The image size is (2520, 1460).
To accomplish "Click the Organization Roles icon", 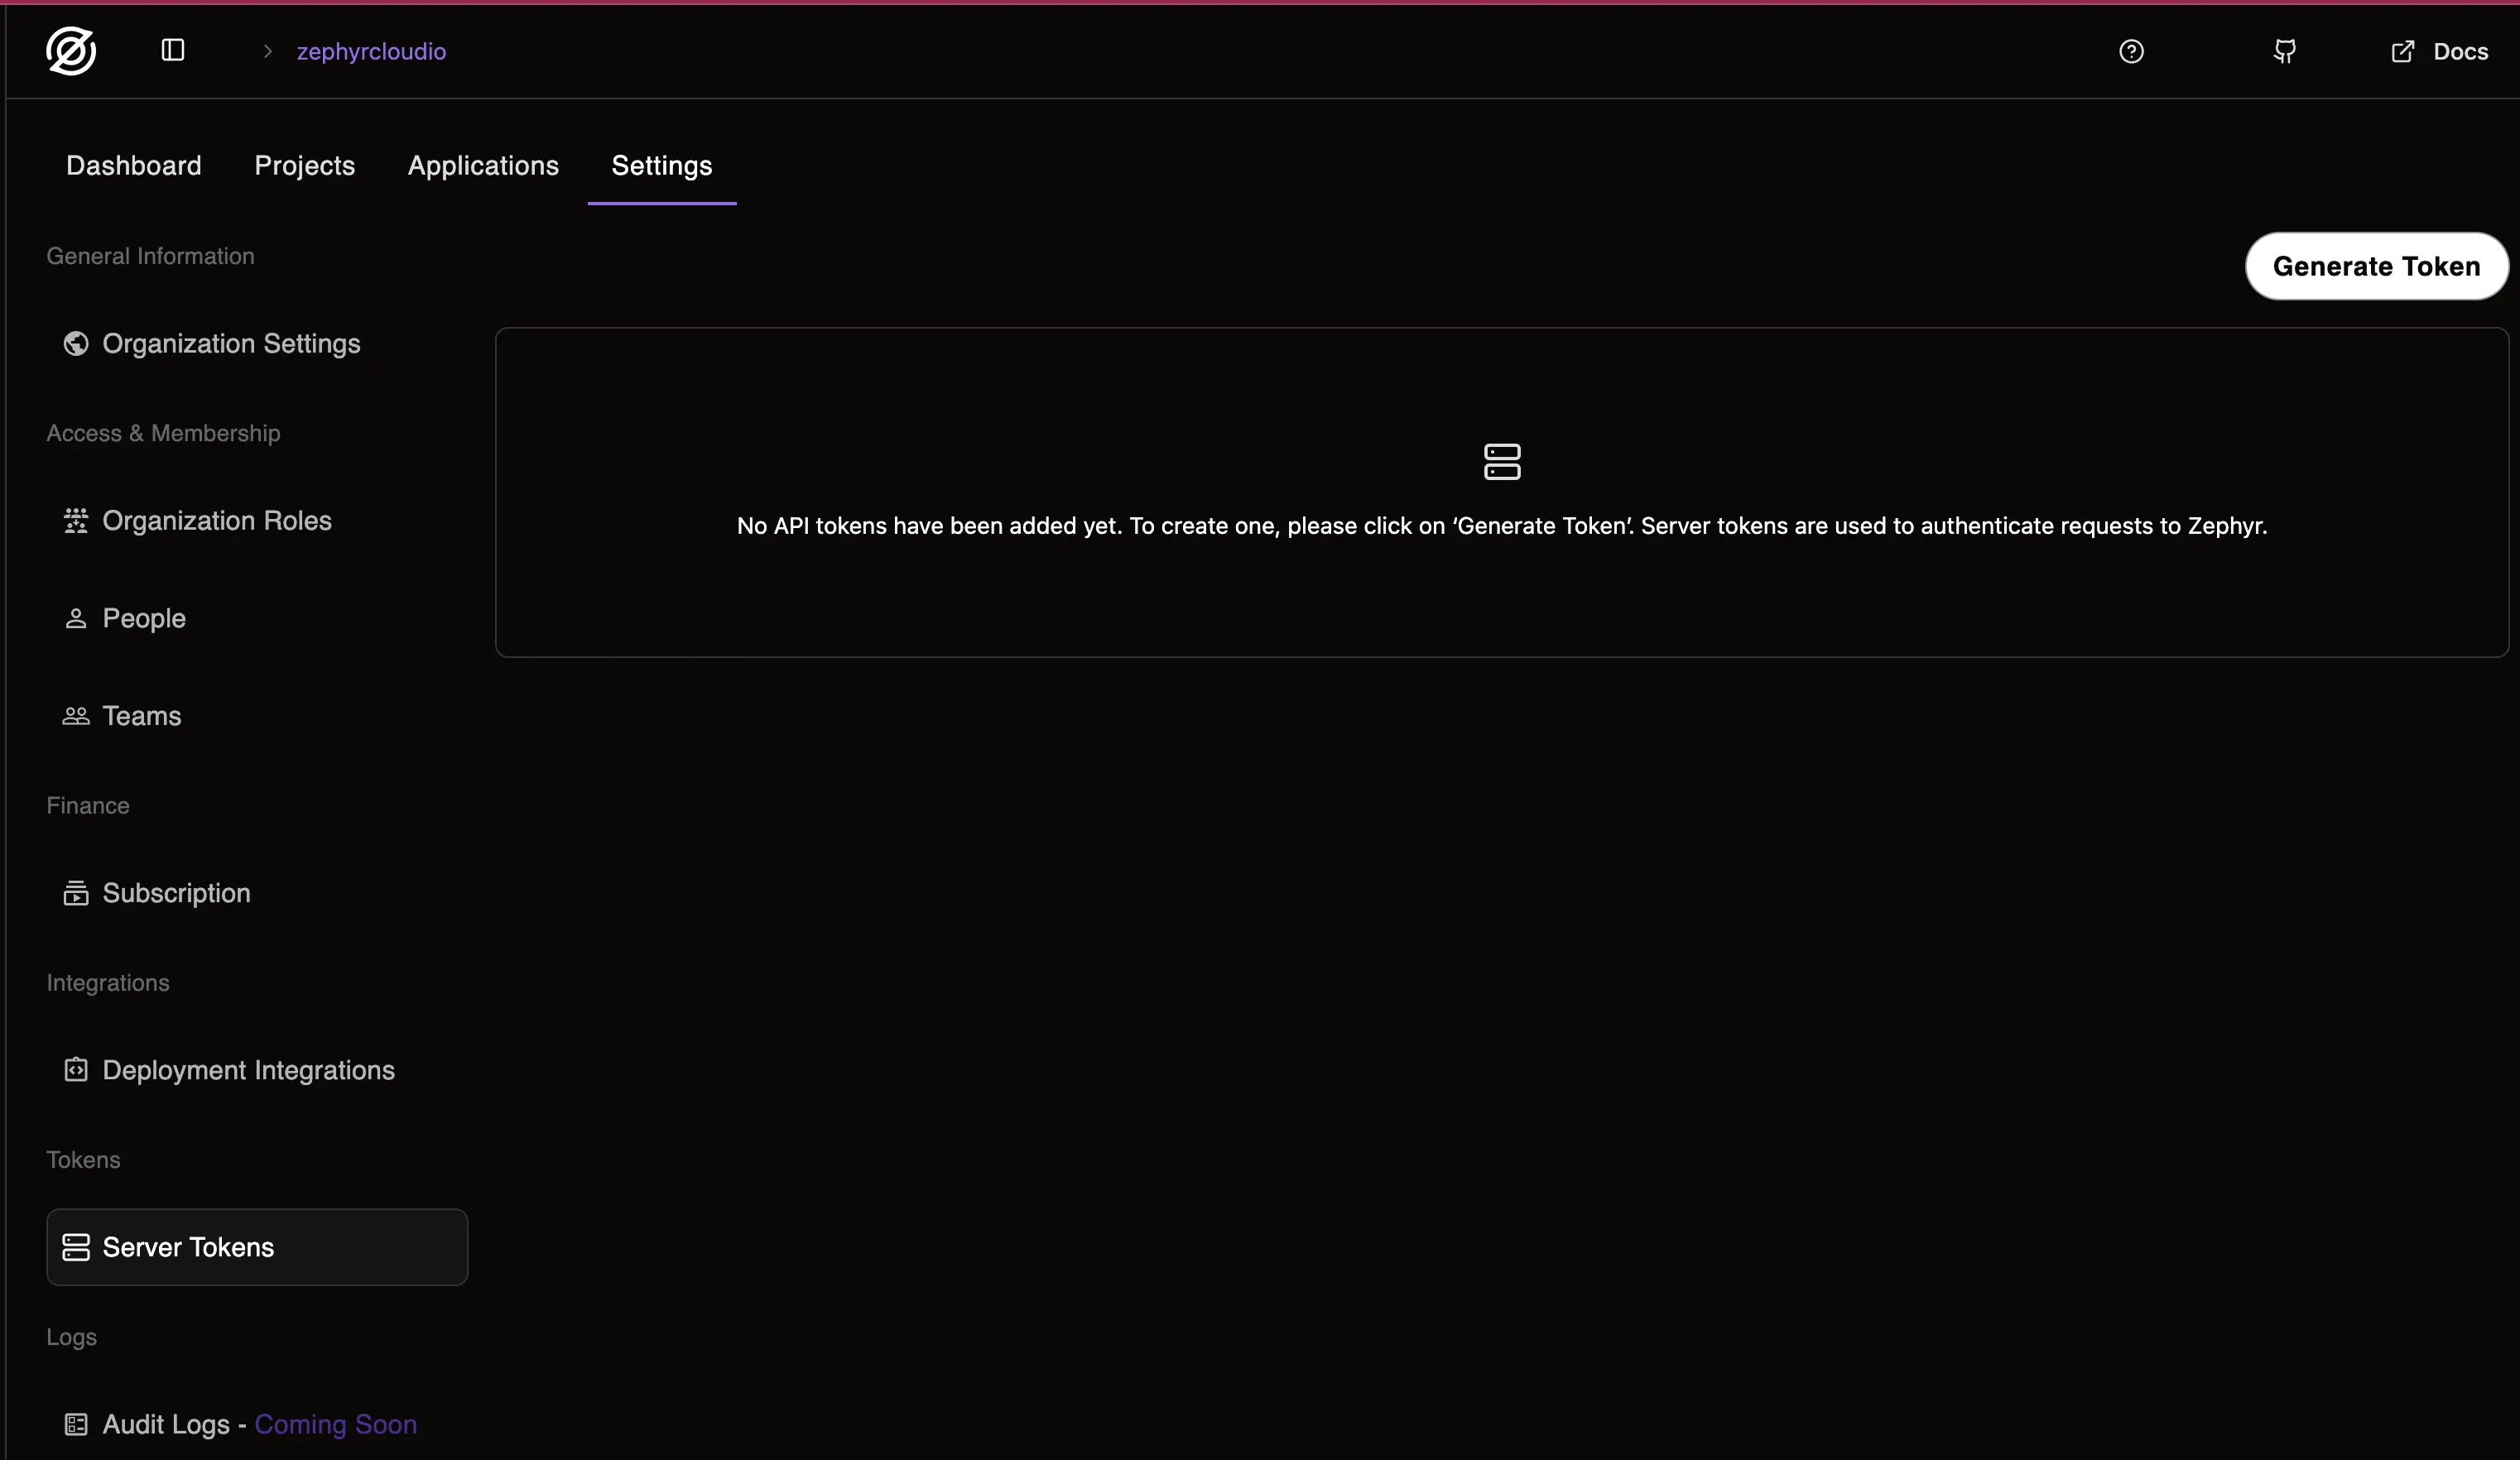I will tap(75, 520).
